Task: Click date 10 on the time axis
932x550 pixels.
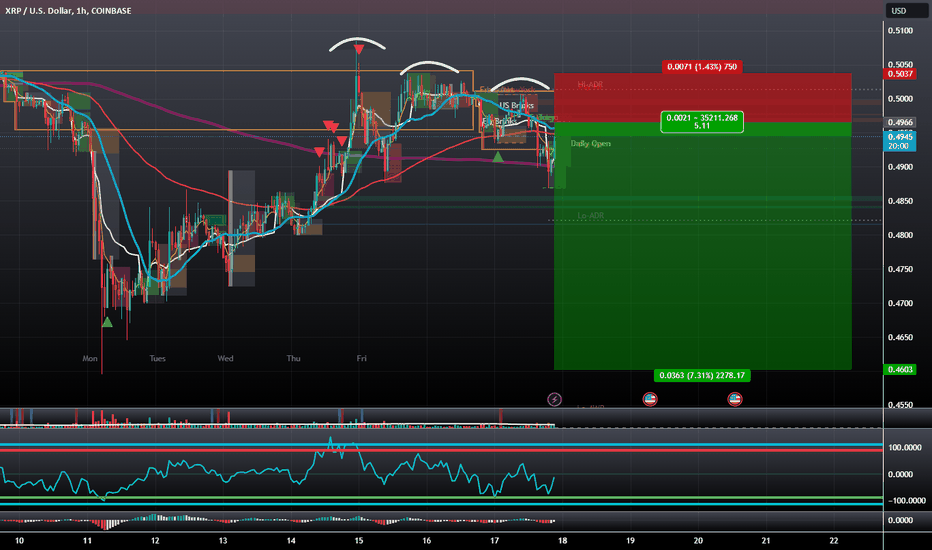Action: [19, 540]
